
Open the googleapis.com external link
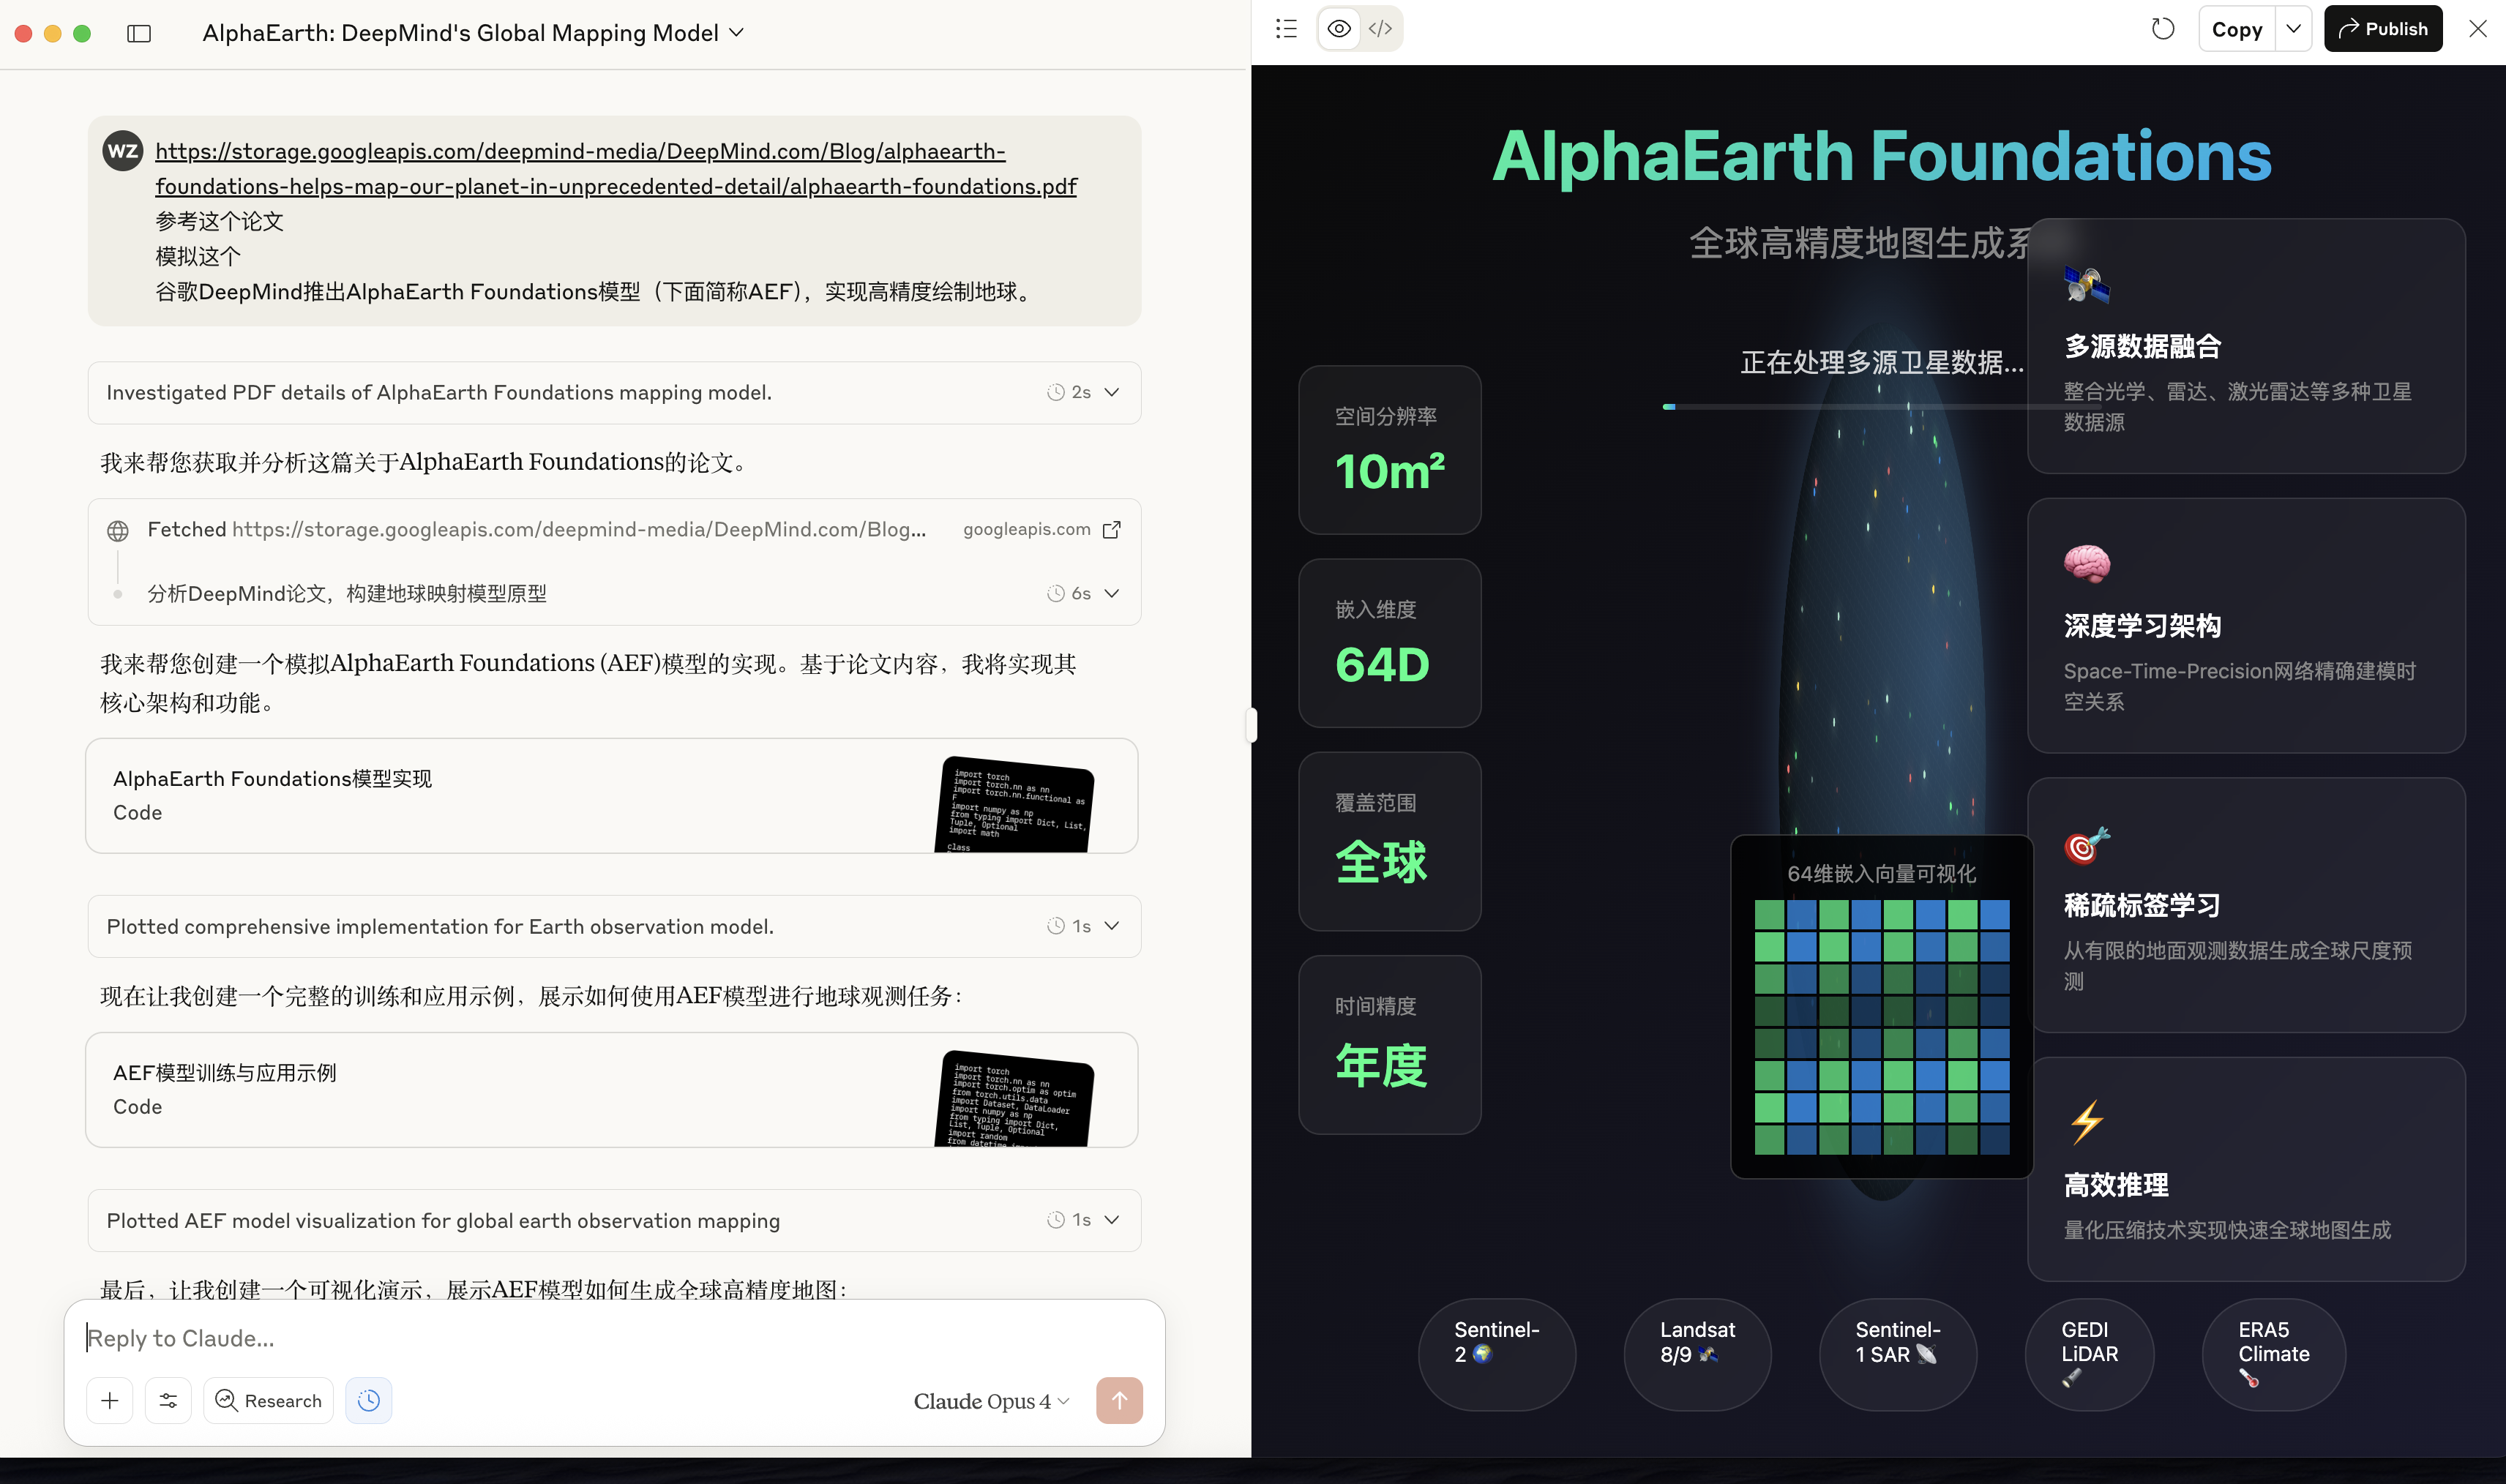click(x=1112, y=530)
